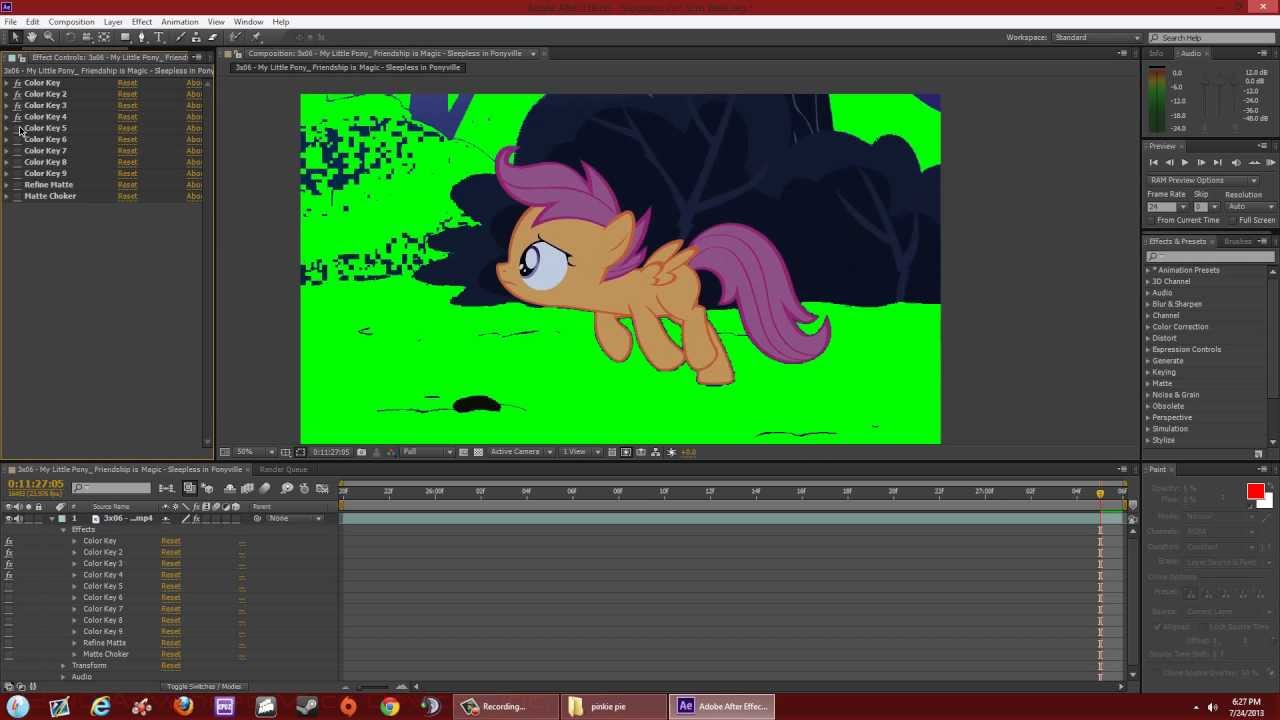1280x720 pixels.
Task: Switch to the Render Queue tab
Action: tap(284, 469)
